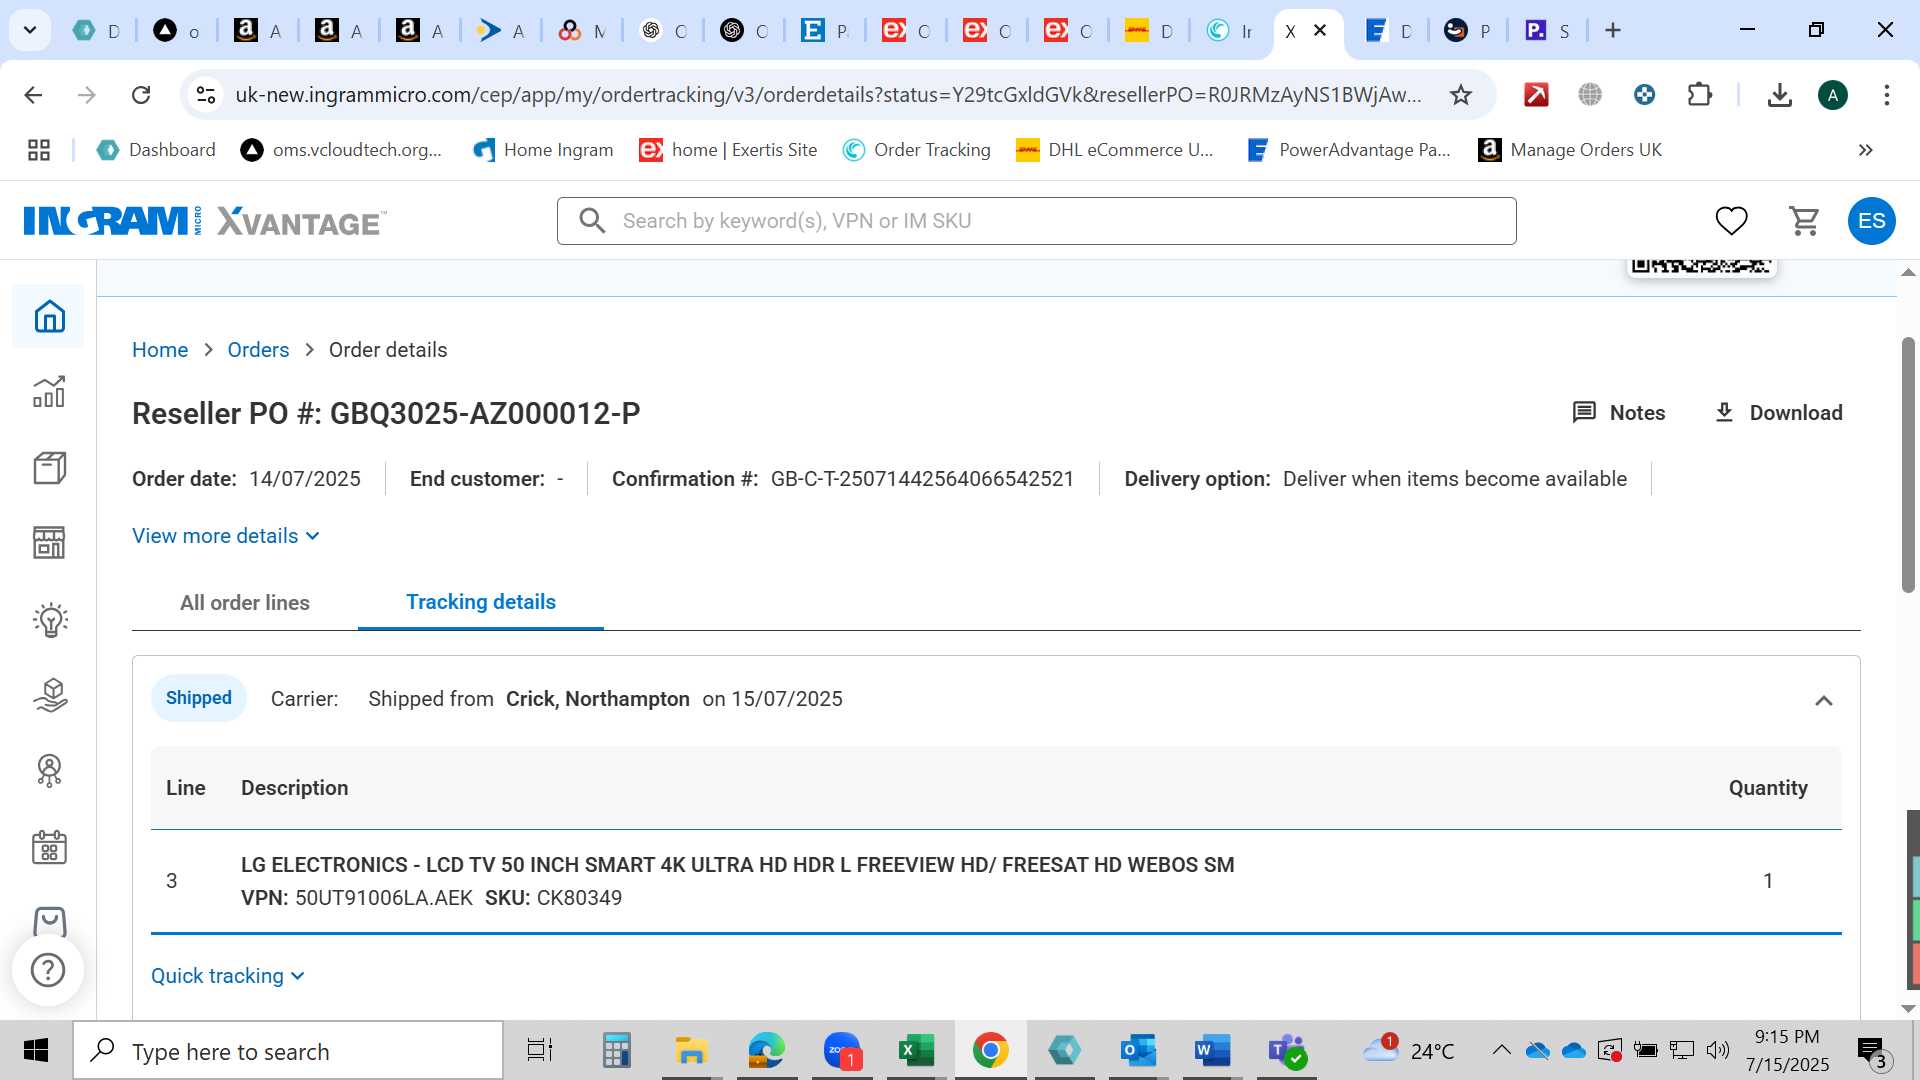Go back to the previous page
The width and height of the screenshot is (1920, 1080).
point(33,95)
